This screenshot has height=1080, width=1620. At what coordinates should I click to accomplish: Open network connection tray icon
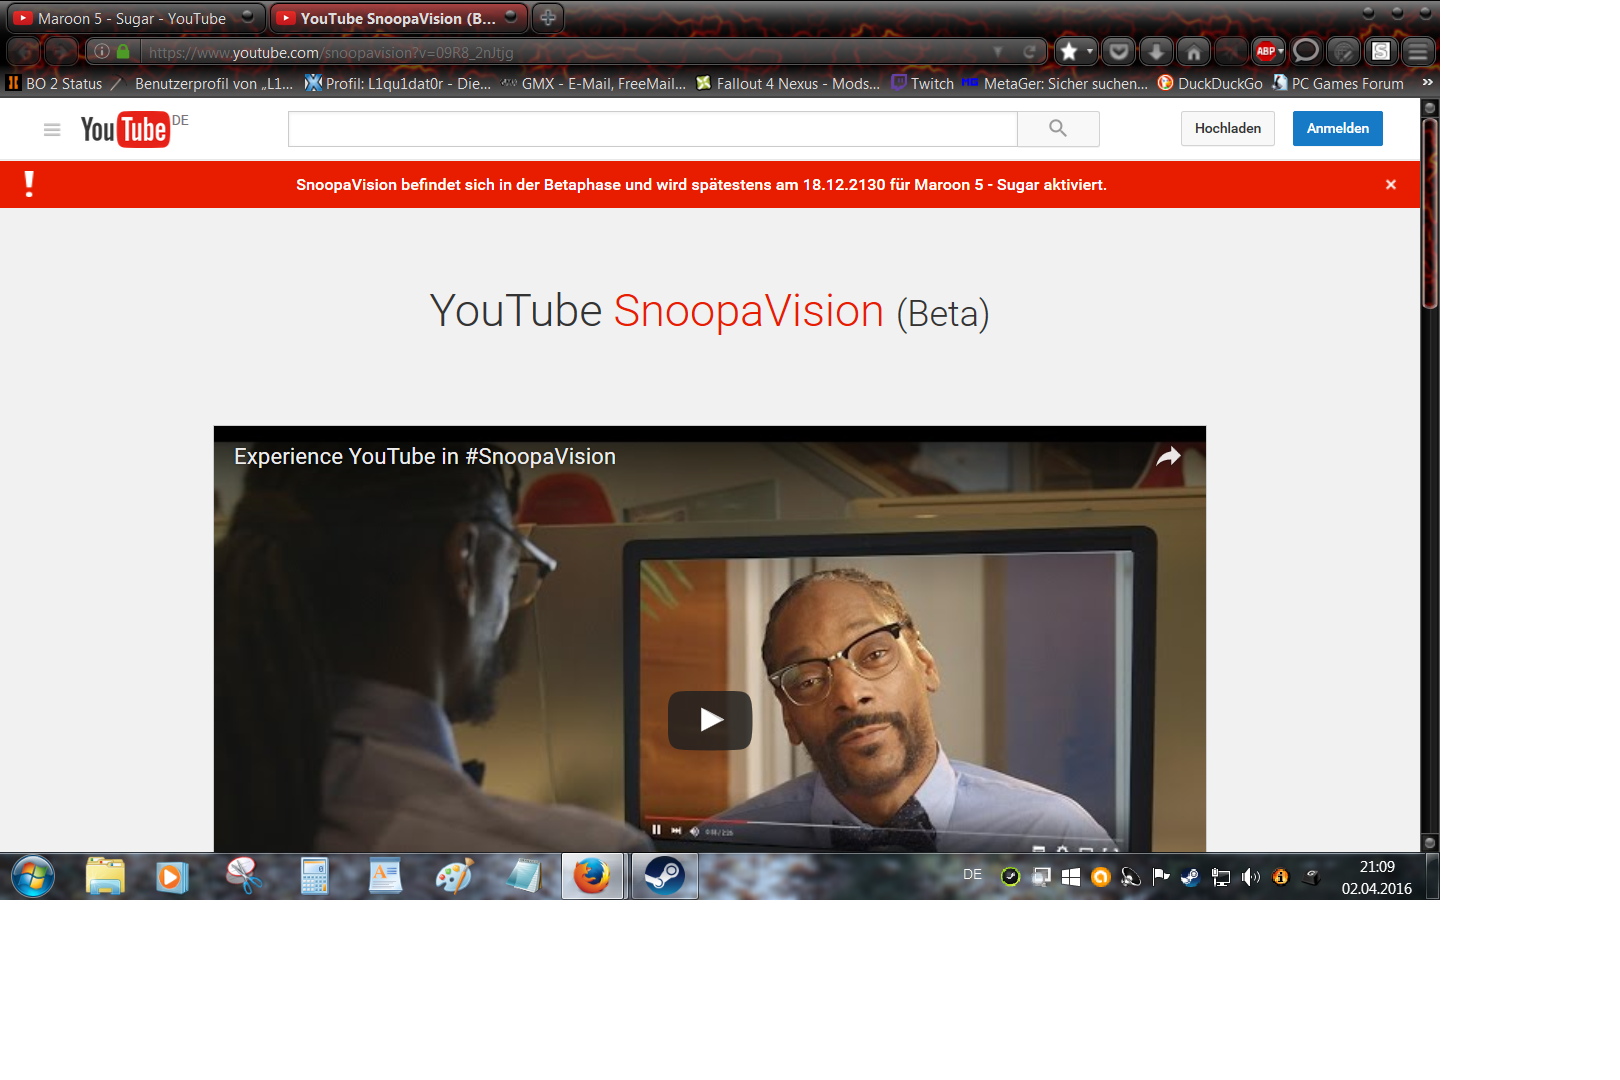pos(1220,877)
